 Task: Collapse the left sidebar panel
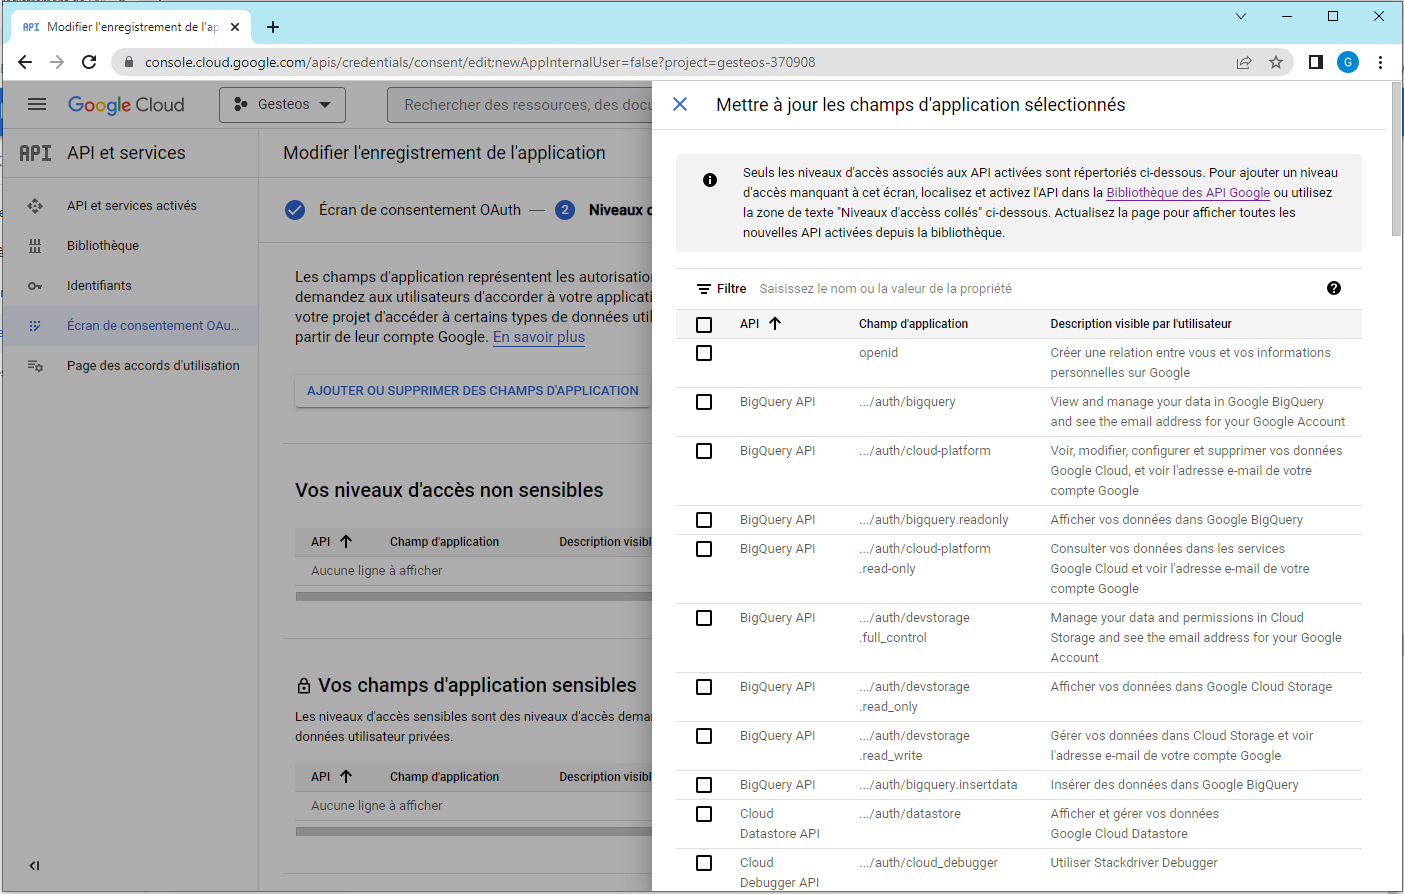[34, 865]
